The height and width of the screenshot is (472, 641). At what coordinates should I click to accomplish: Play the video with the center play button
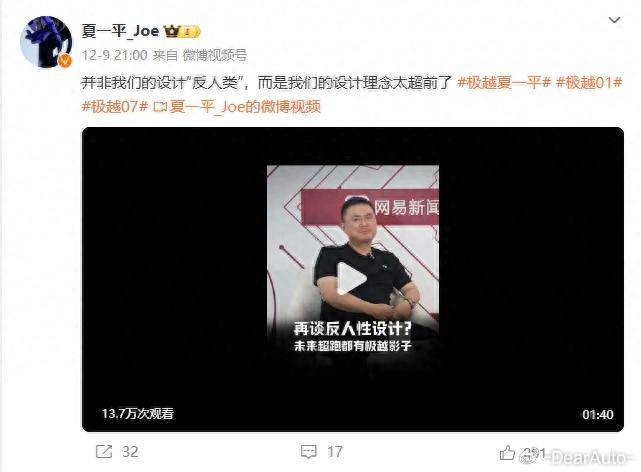[x=352, y=279]
